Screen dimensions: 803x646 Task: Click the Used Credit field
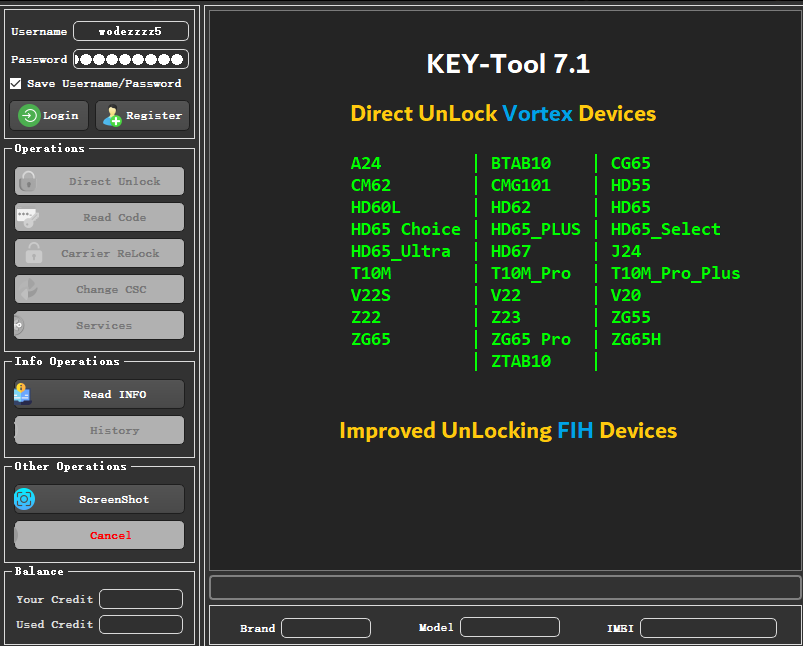point(141,624)
